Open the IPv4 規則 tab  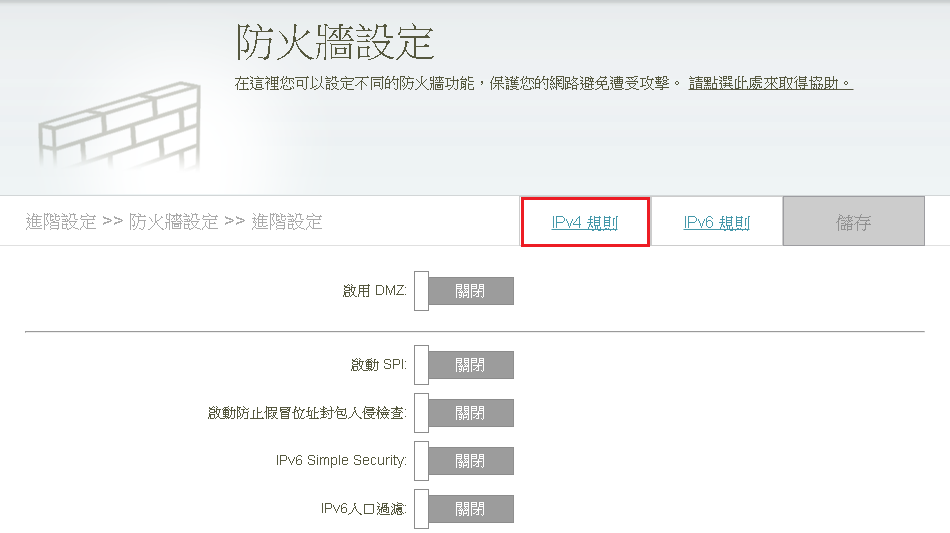(x=585, y=223)
